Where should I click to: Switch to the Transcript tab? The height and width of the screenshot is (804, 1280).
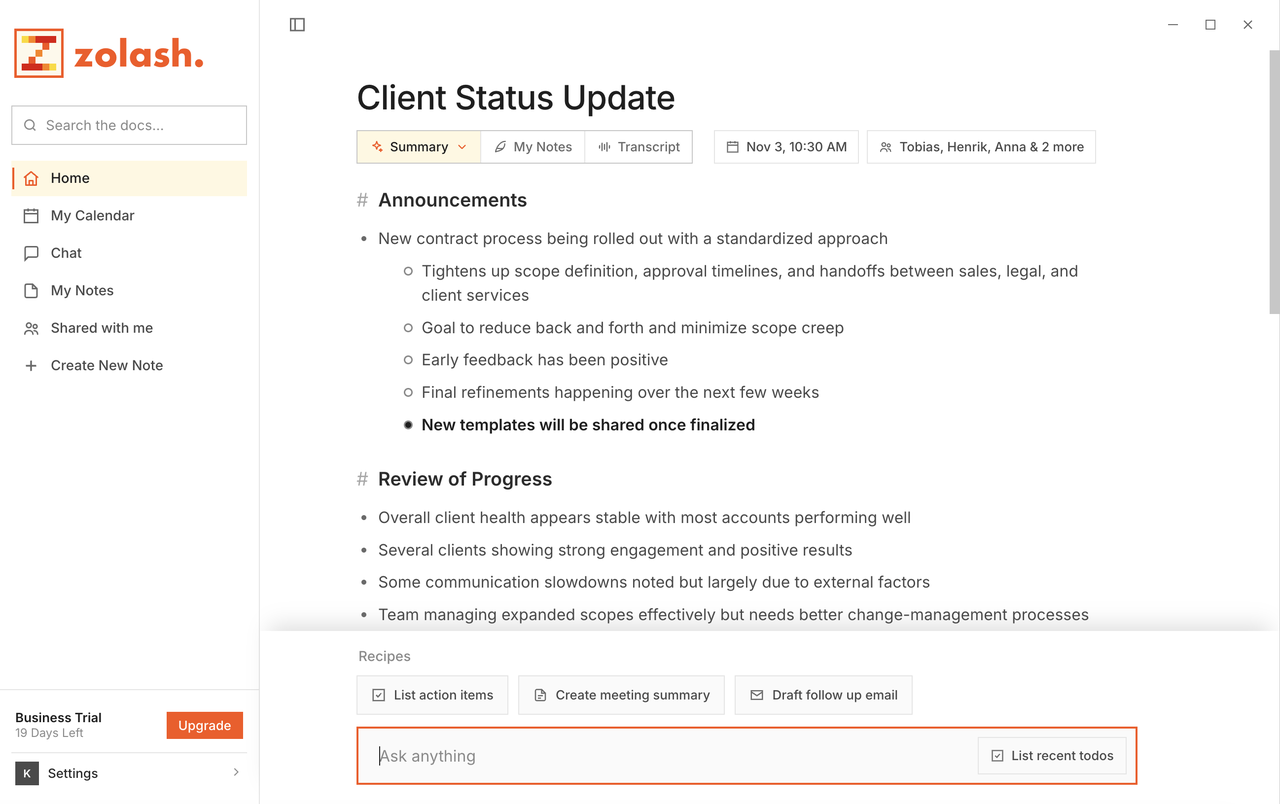point(639,147)
